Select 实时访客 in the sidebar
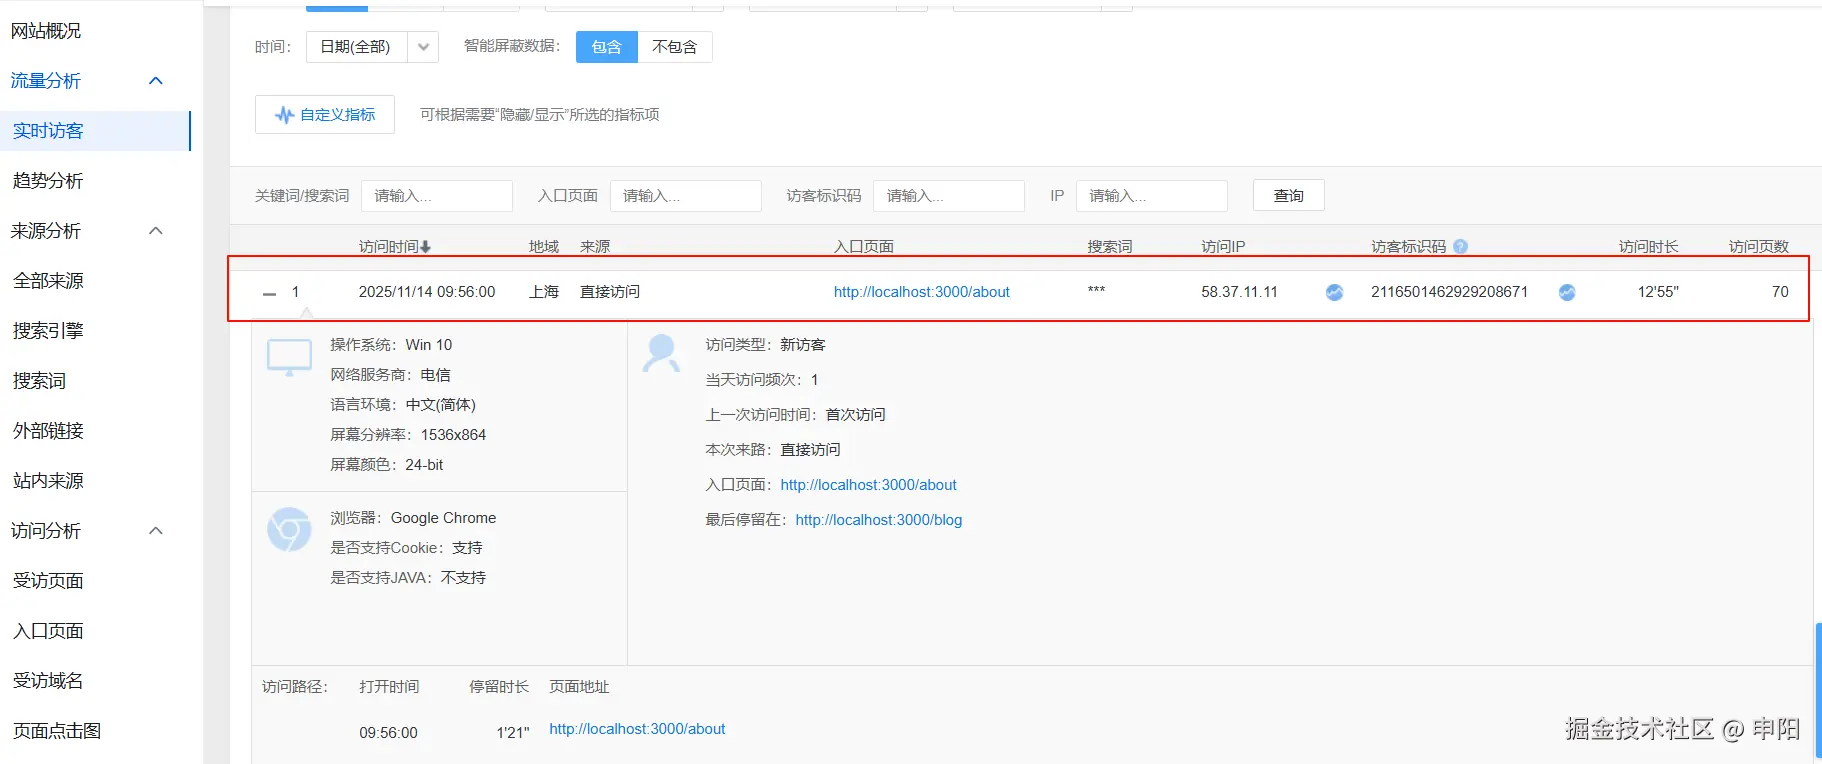This screenshot has width=1822, height=764. tap(95, 131)
